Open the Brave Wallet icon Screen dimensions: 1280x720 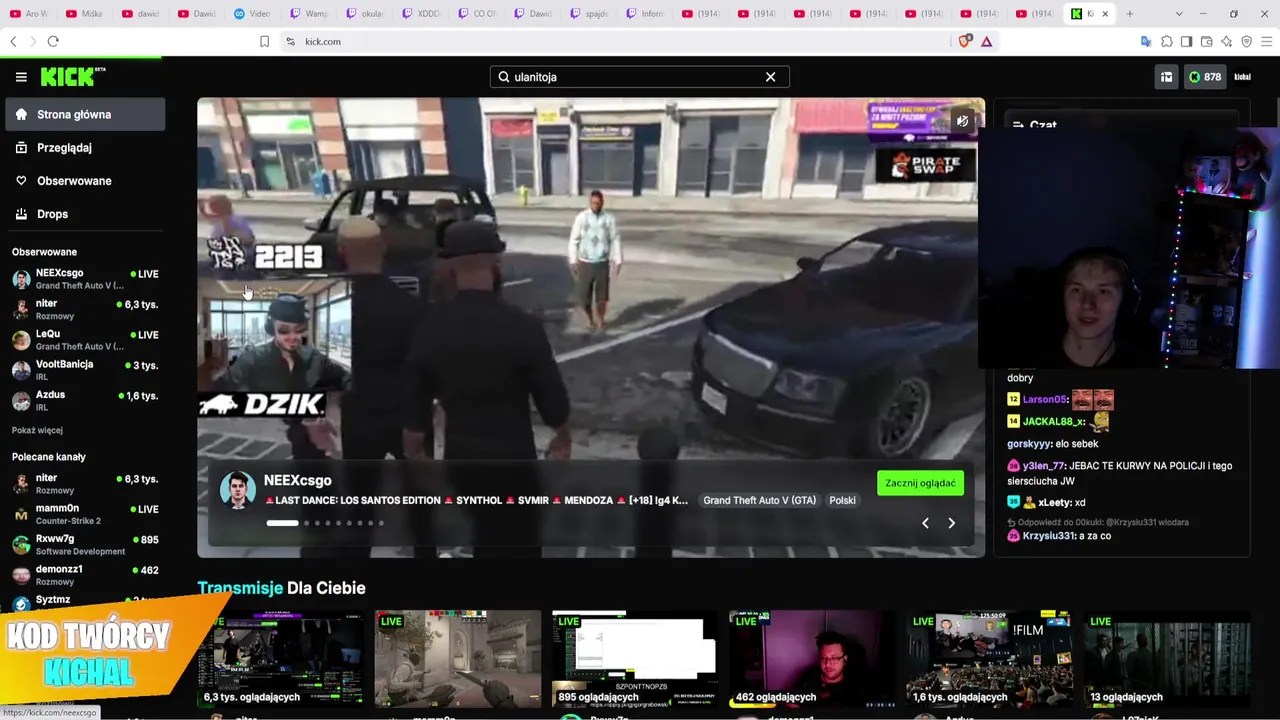(1206, 41)
